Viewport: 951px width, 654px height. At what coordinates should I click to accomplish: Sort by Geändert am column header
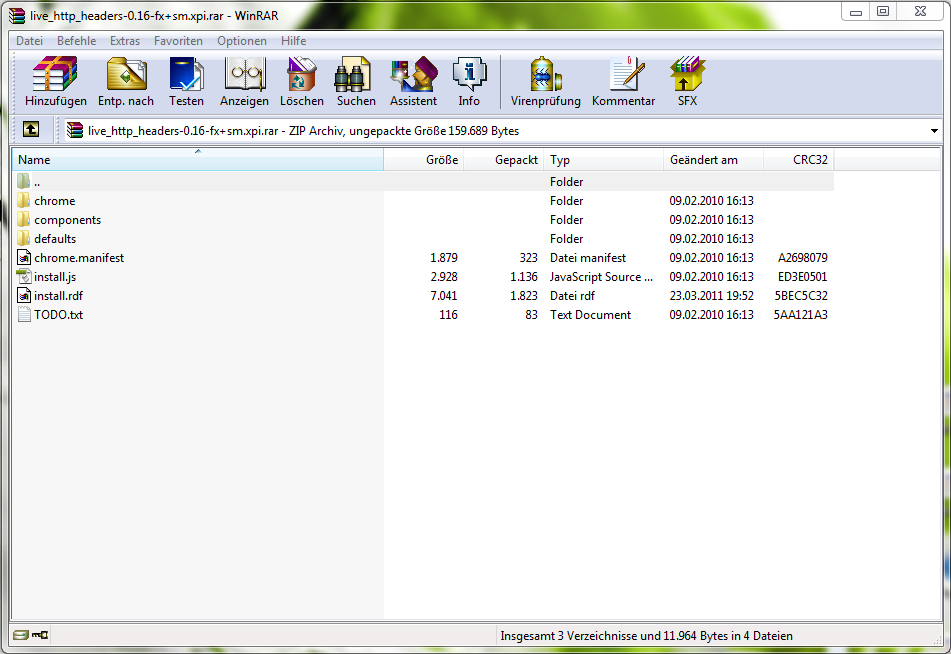[713, 160]
